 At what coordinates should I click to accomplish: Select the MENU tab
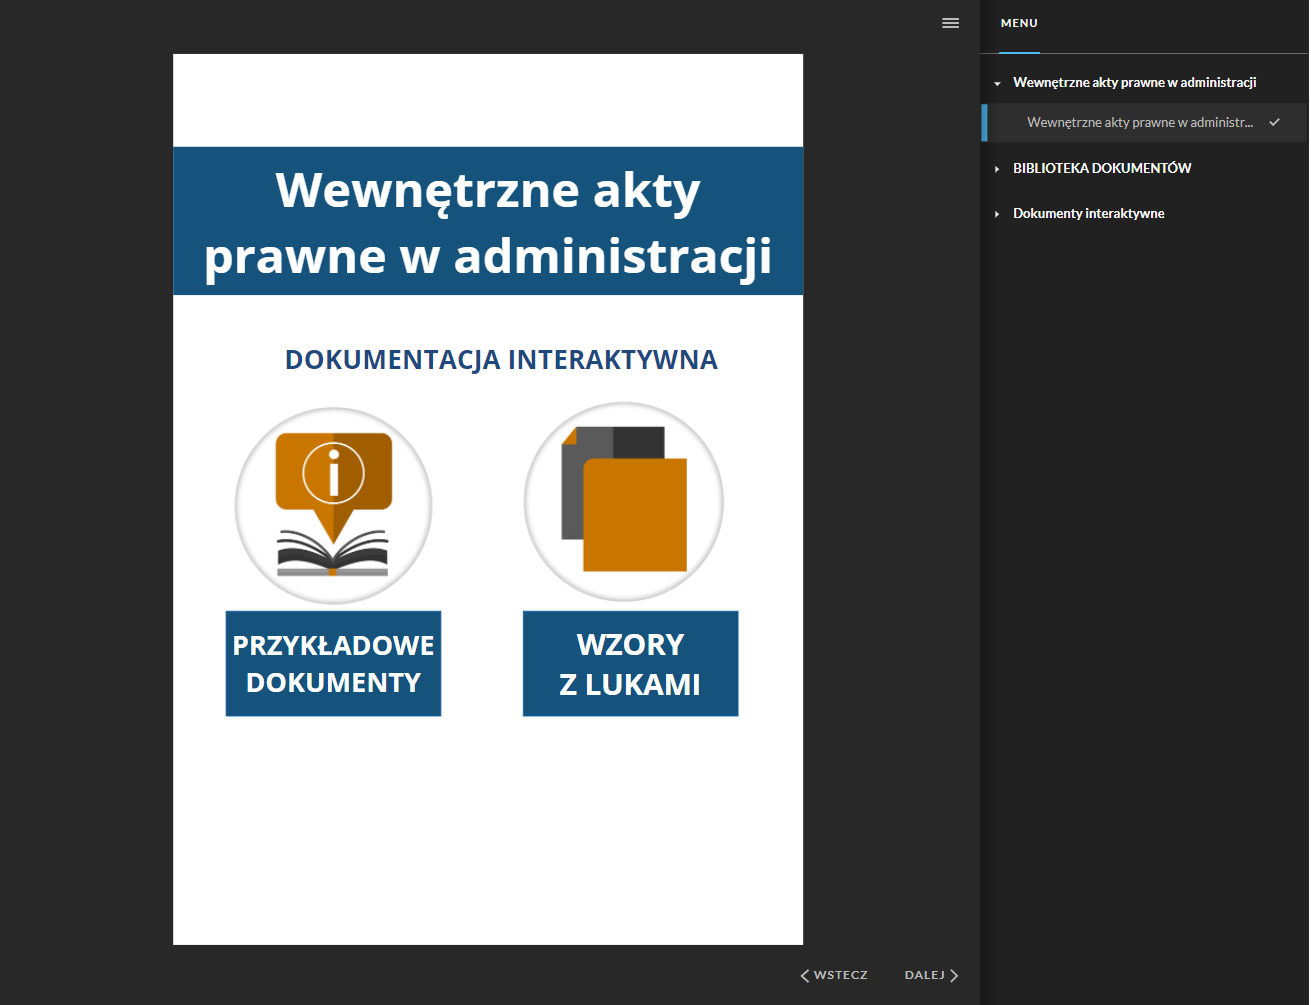coord(1019,23)
